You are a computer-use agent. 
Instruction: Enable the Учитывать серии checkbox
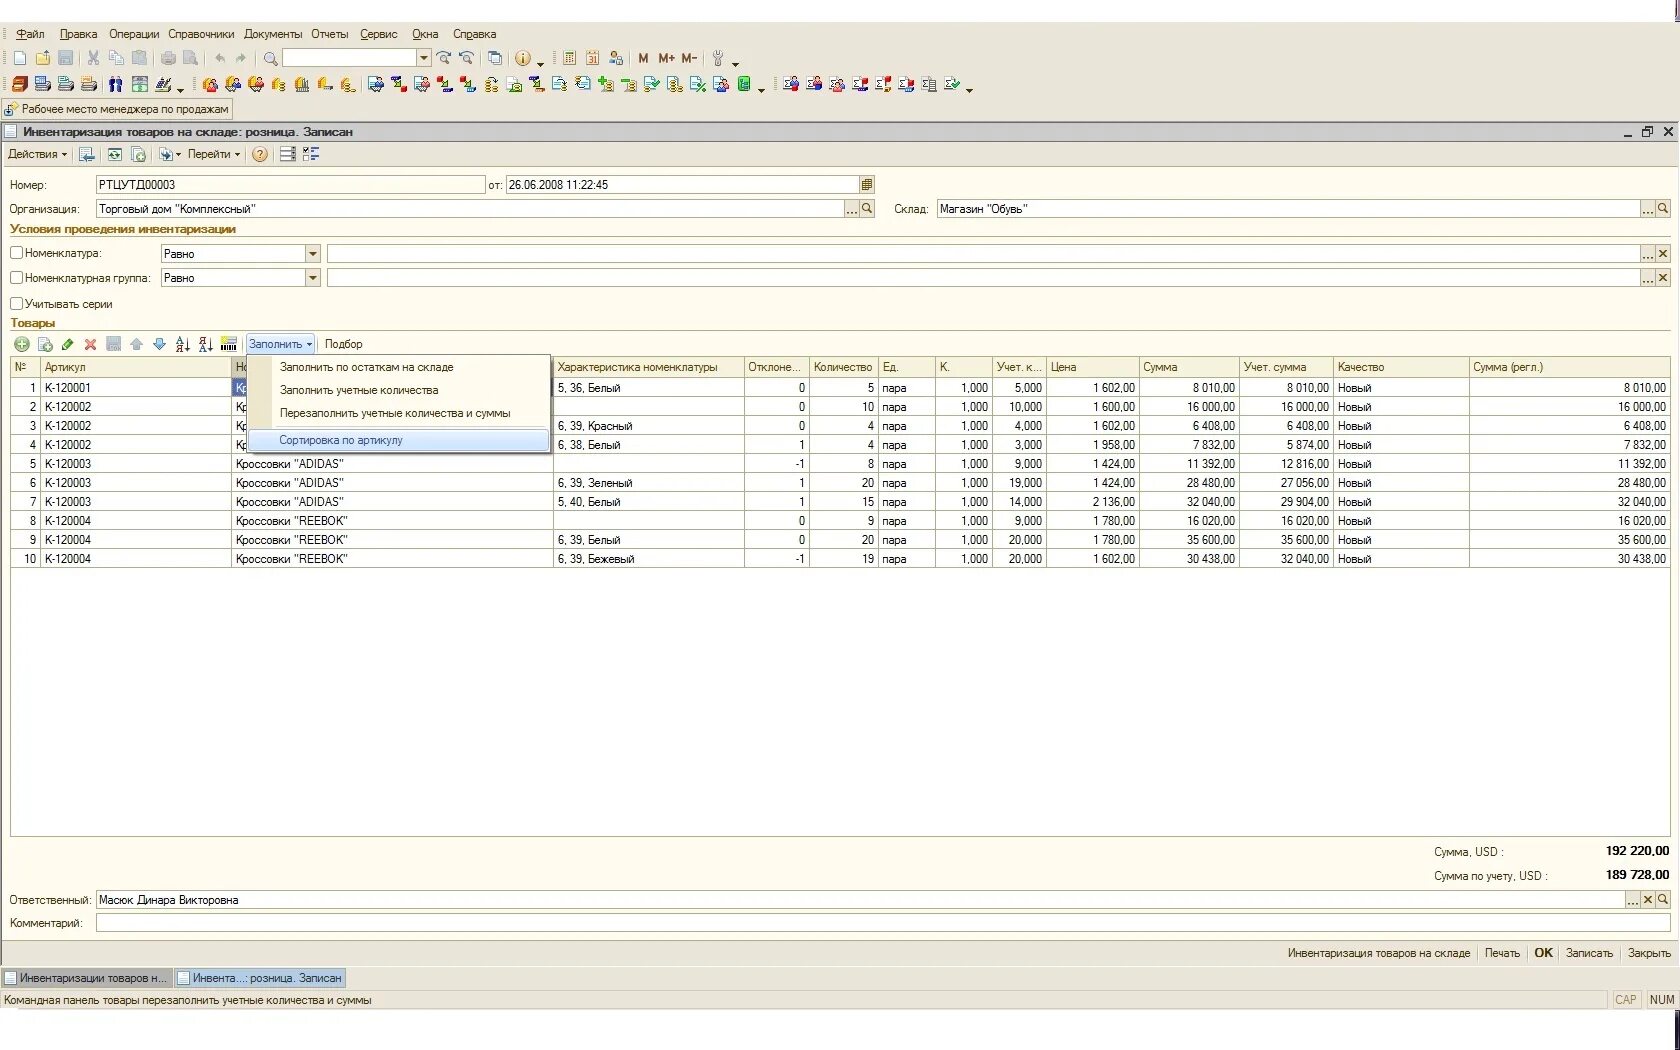click(16, 304)
